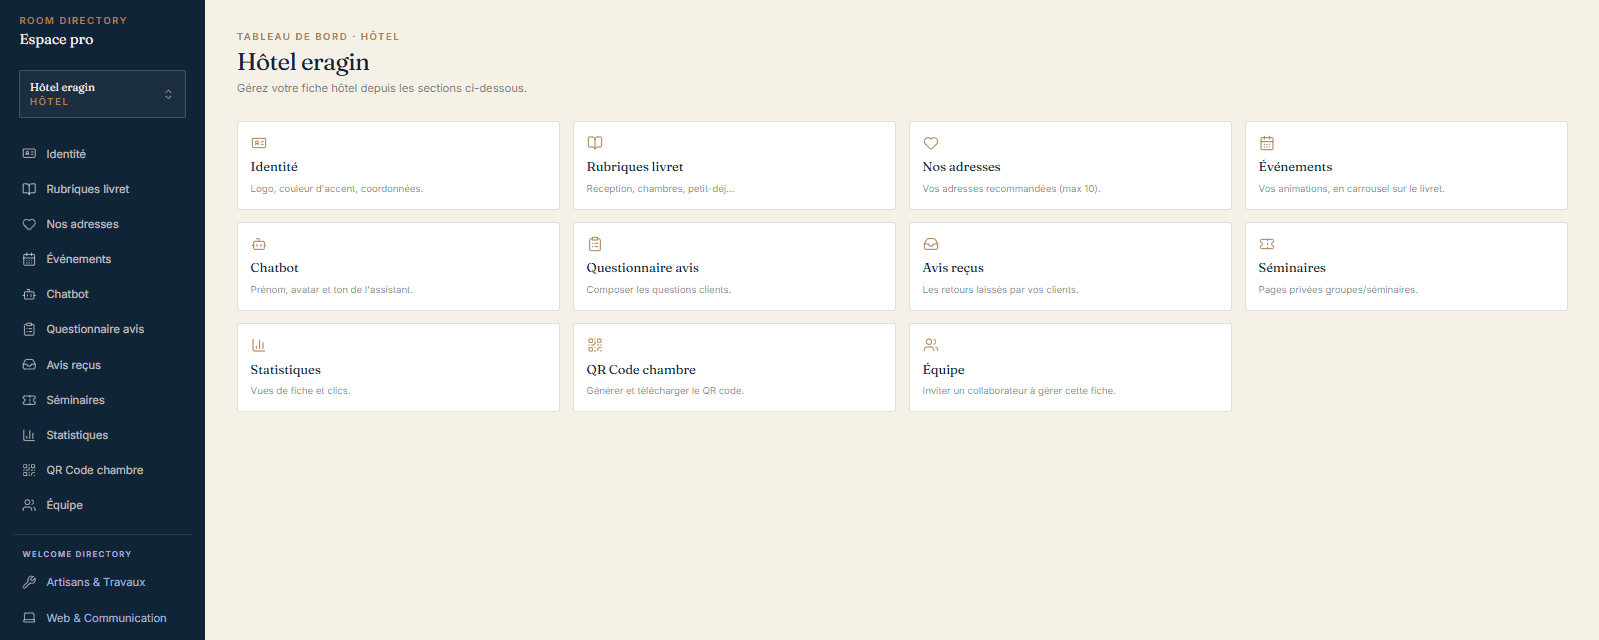The height and width of the screenshot is (640, 1599).
Task: Open the Nos adresses card title
Action: [x=961, y=167]
